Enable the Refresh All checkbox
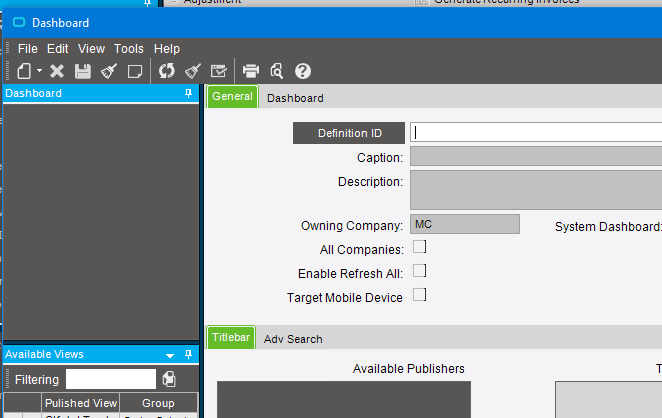The image size is (662, 418). coord(419,271)
